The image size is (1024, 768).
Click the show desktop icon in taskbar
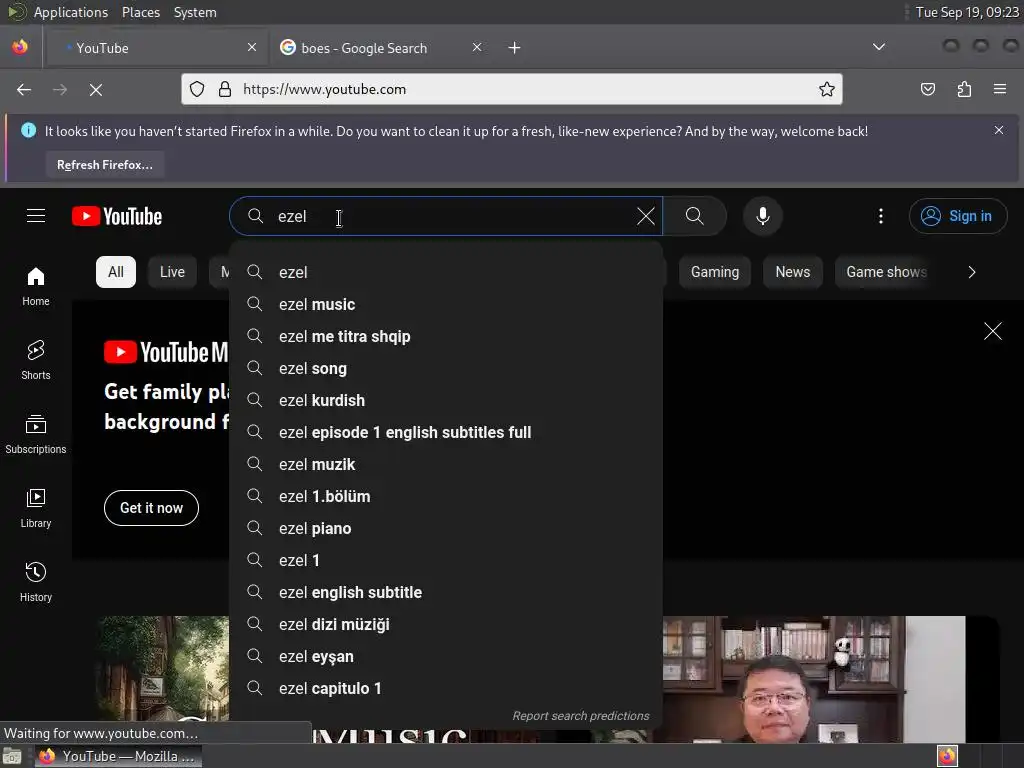tap(12, 756)
